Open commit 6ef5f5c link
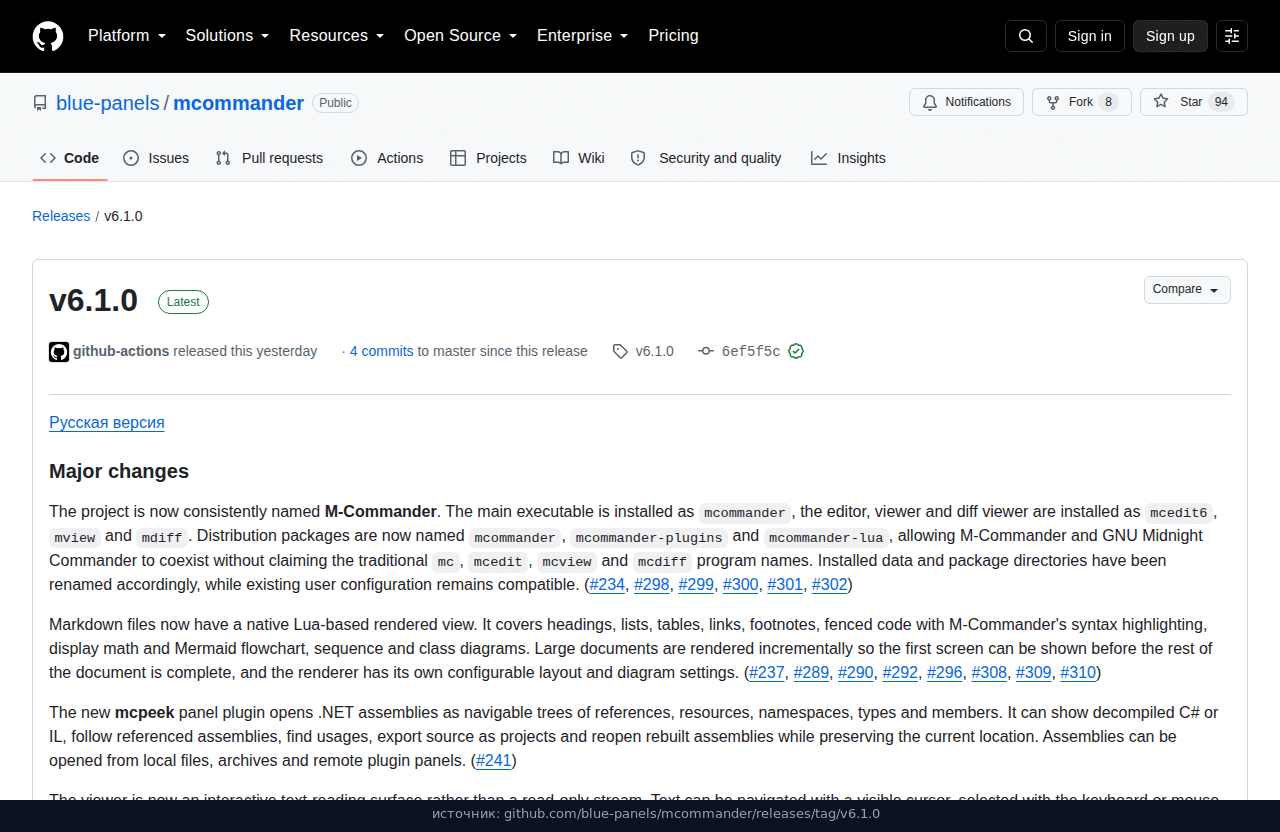This screenshot has width=1280, height=832. pyautogui.click(x=751, y=351)
